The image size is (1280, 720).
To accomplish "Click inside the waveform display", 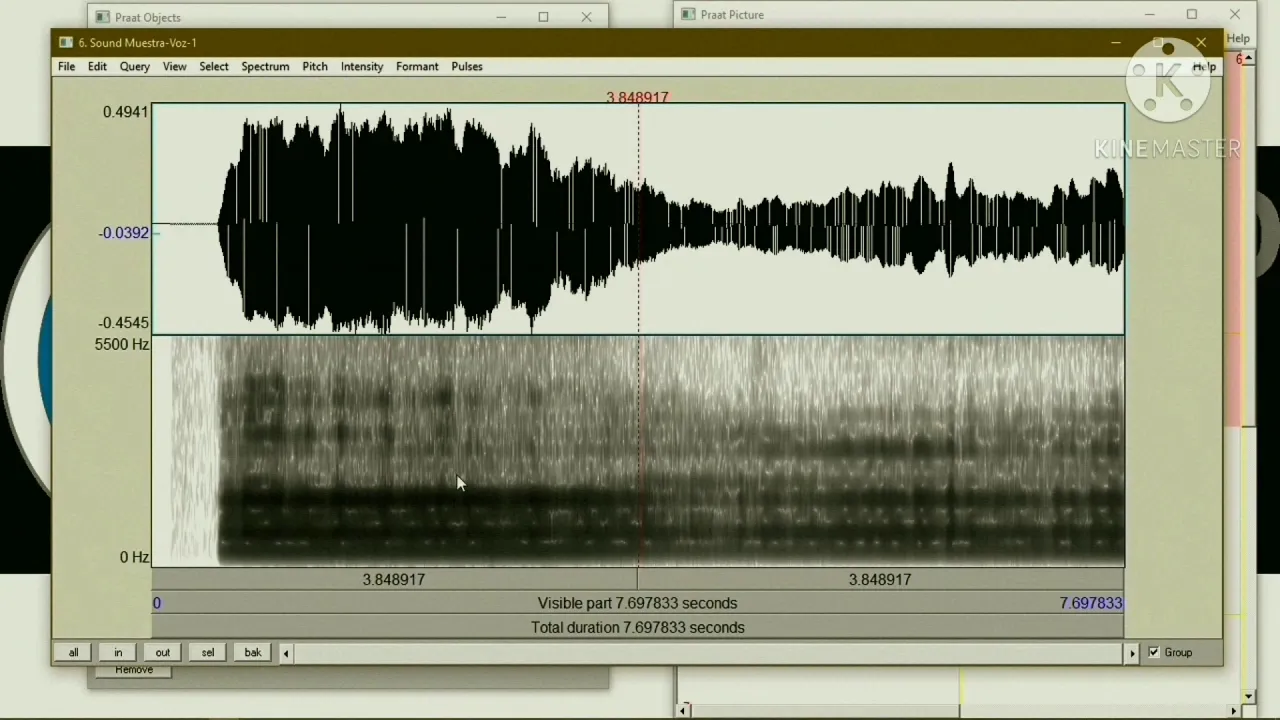I will [638, 220].
